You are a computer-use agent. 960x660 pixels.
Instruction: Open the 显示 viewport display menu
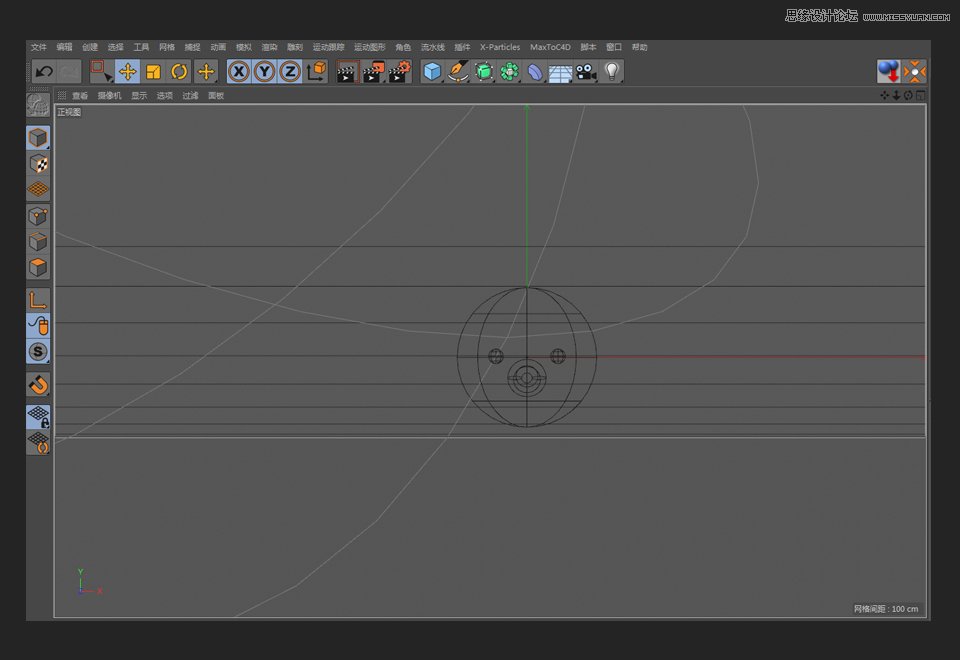point(139,96)
